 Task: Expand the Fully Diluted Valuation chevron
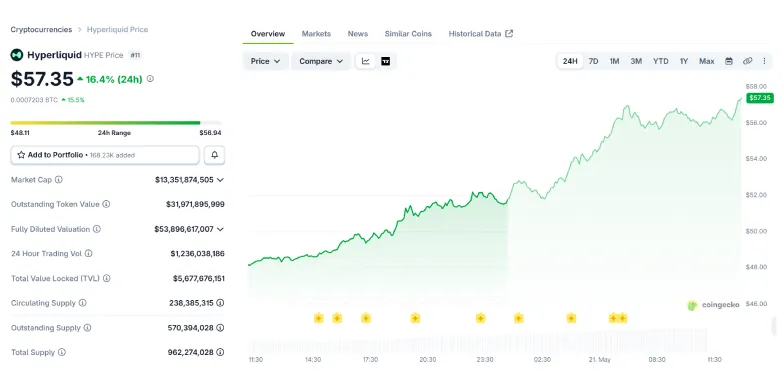(220, 229)
